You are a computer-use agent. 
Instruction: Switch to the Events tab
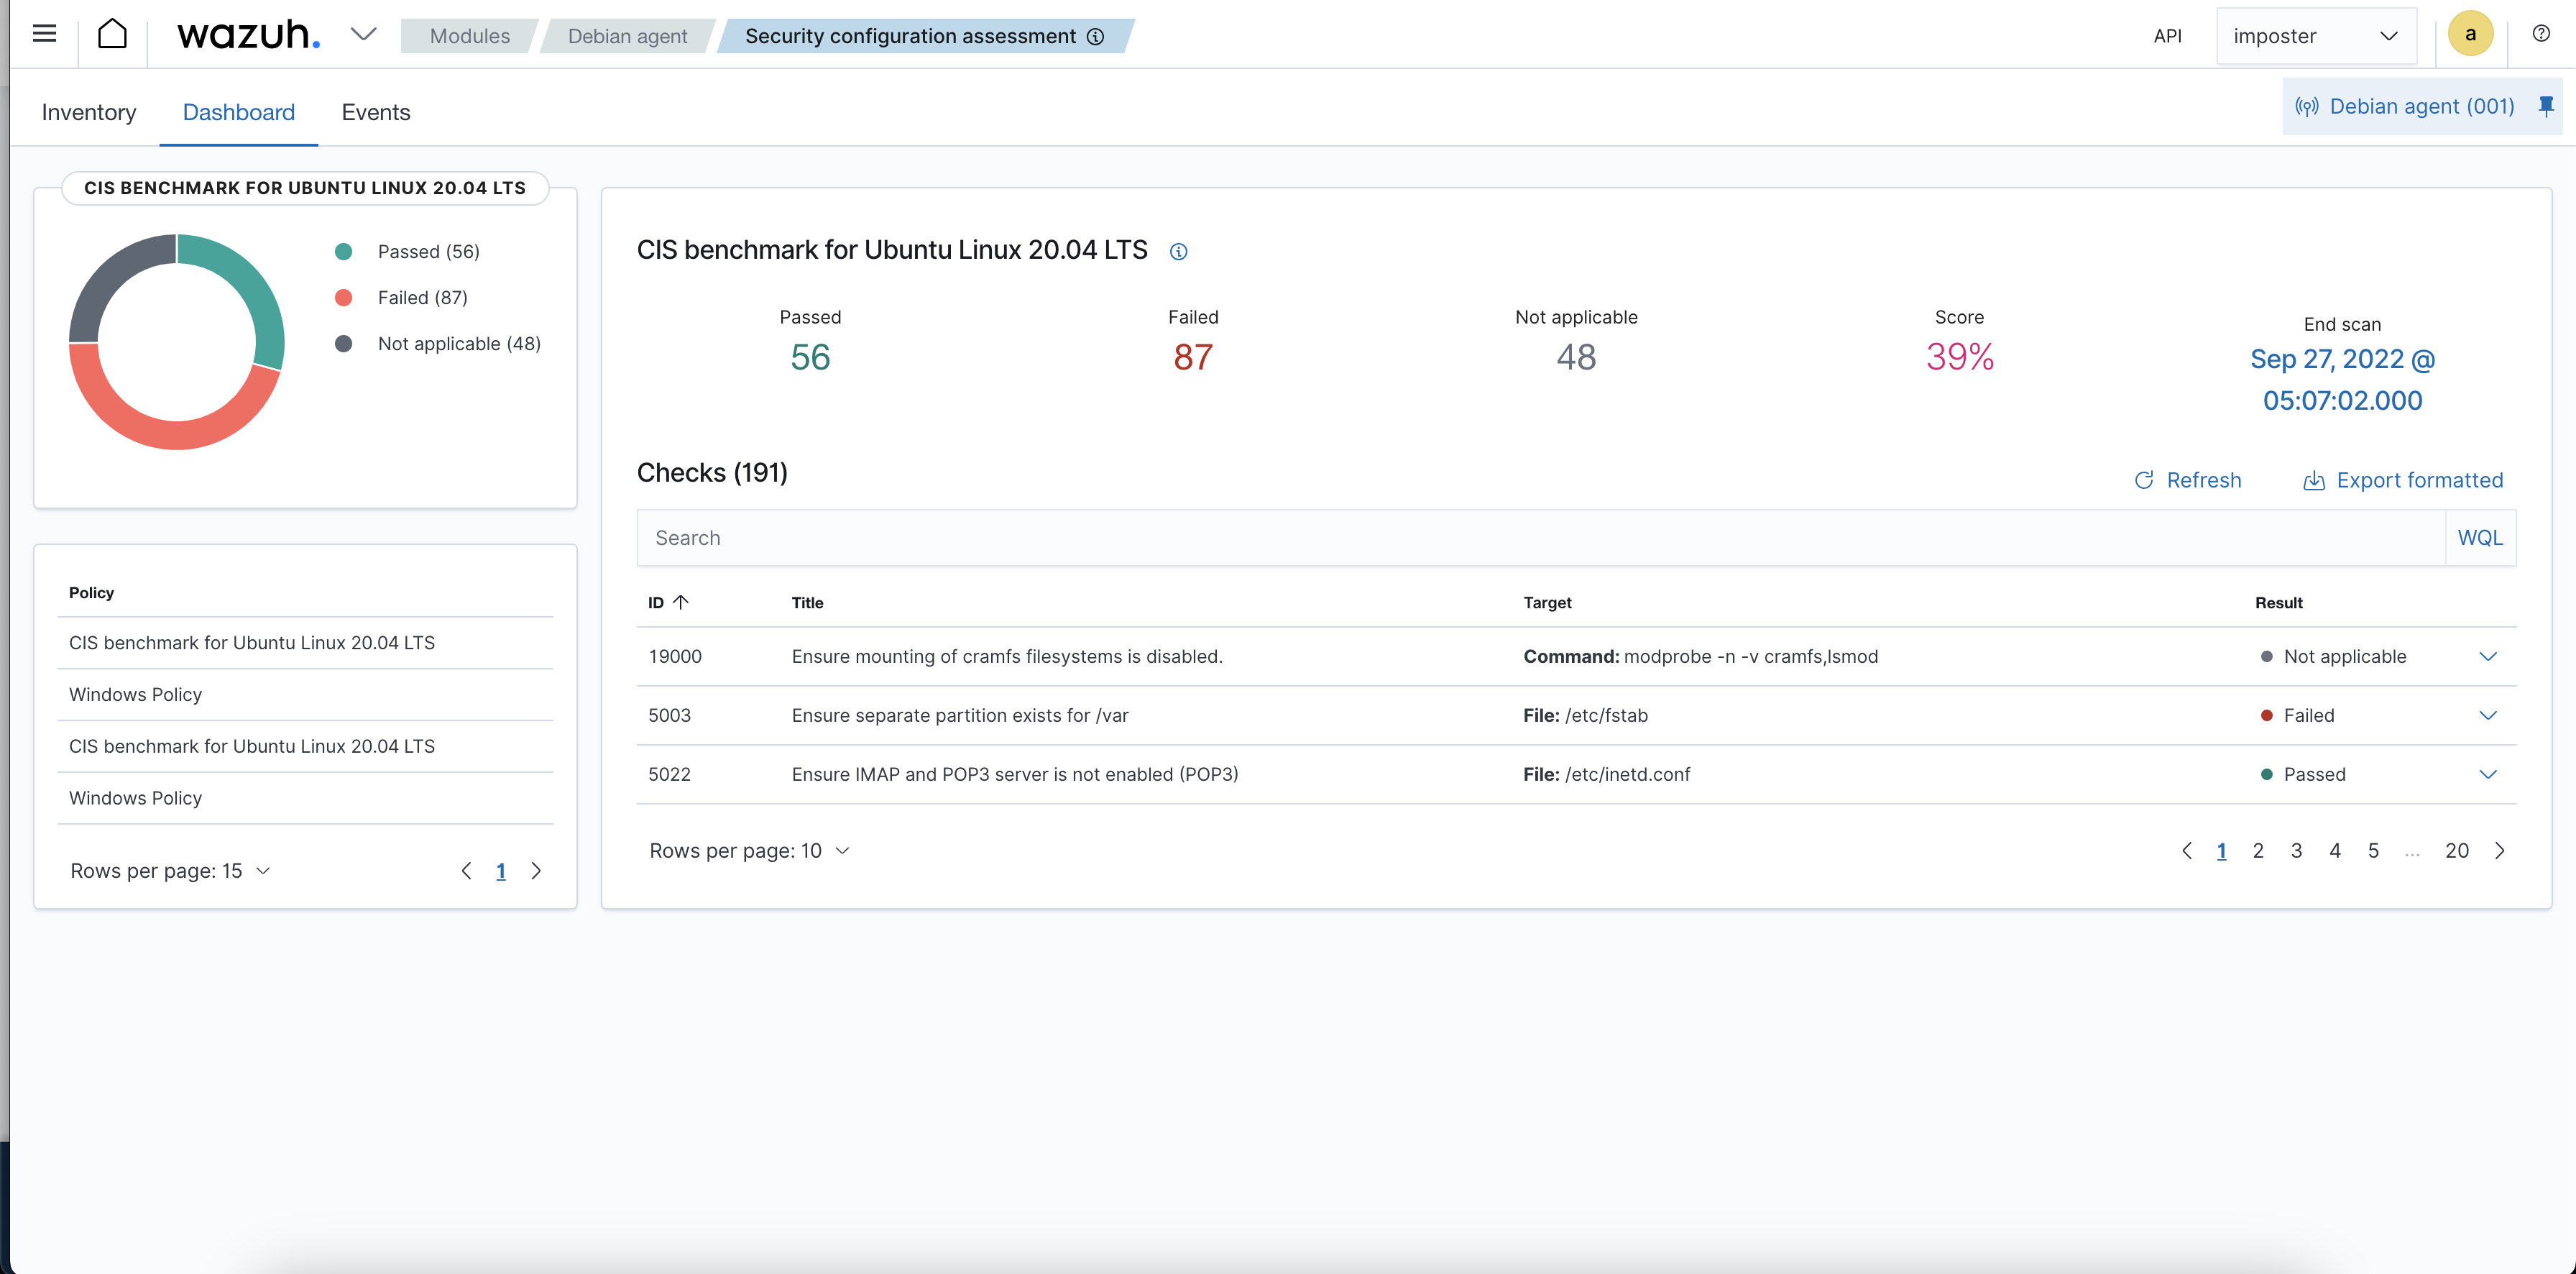tap(375, 112)
